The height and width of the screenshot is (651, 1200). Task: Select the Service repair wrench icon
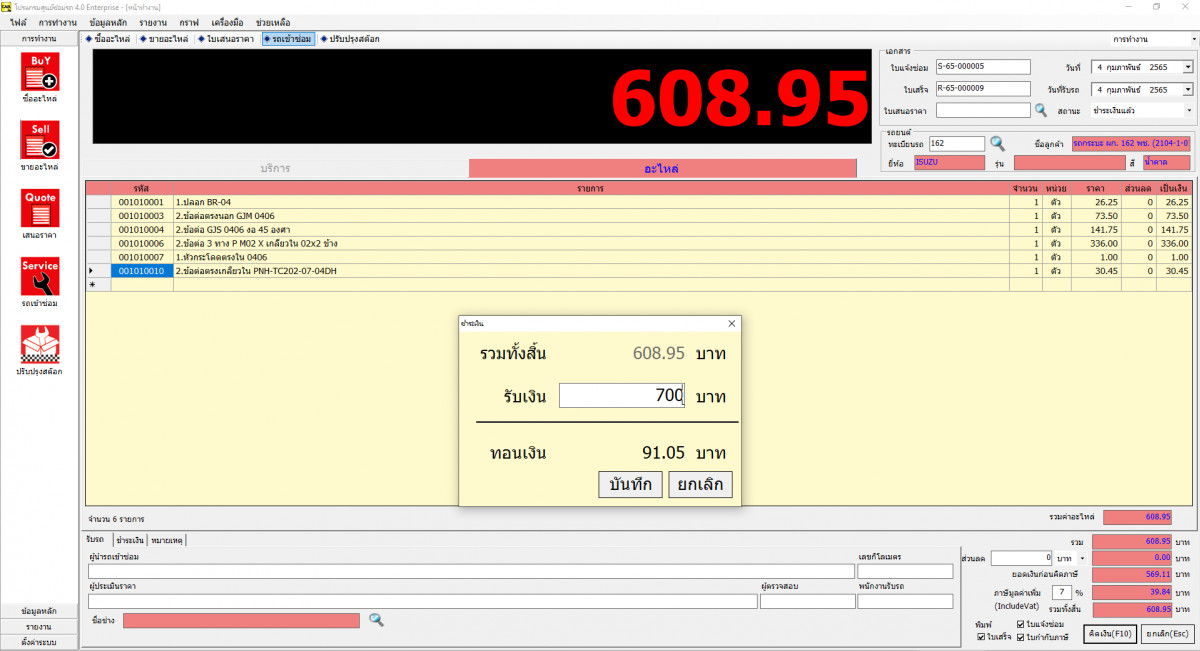tap(40, 276)
